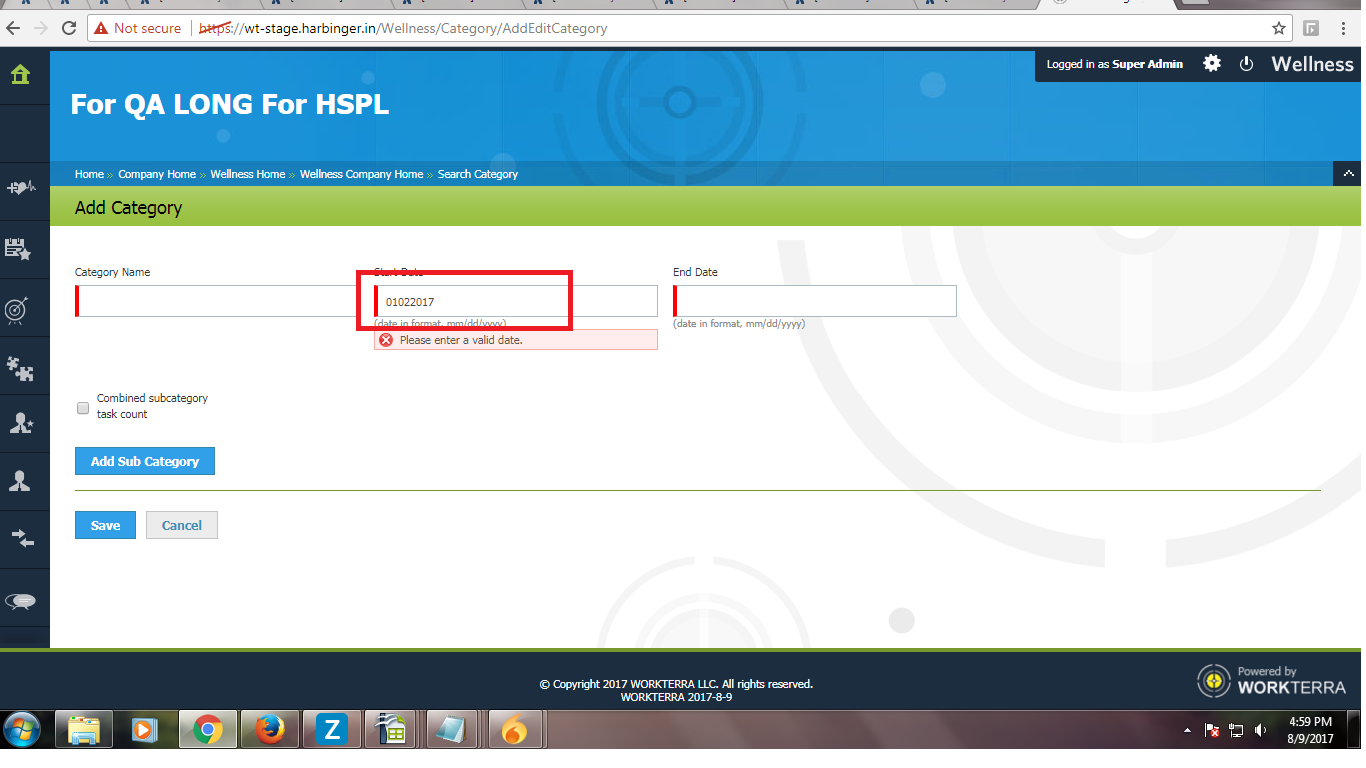Click the chat bubbles sidebar icon
The width and height of the screenshot is (1366, 768).
pos(21,601)
